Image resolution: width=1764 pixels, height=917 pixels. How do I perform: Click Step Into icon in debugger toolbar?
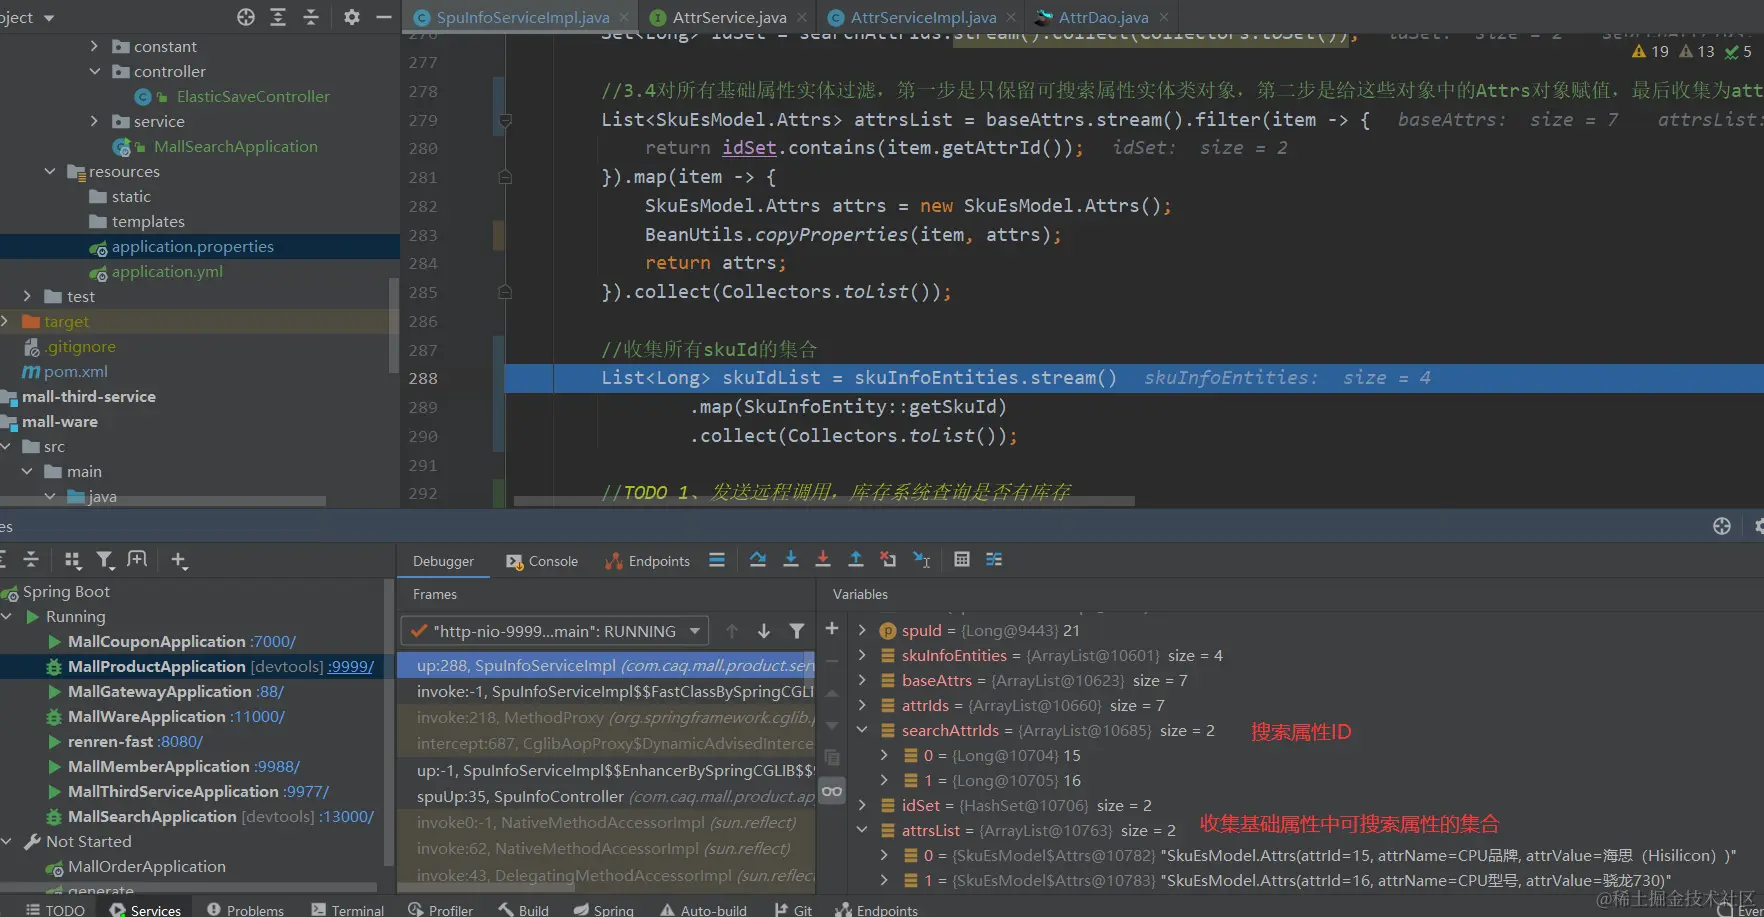[791, 560]
